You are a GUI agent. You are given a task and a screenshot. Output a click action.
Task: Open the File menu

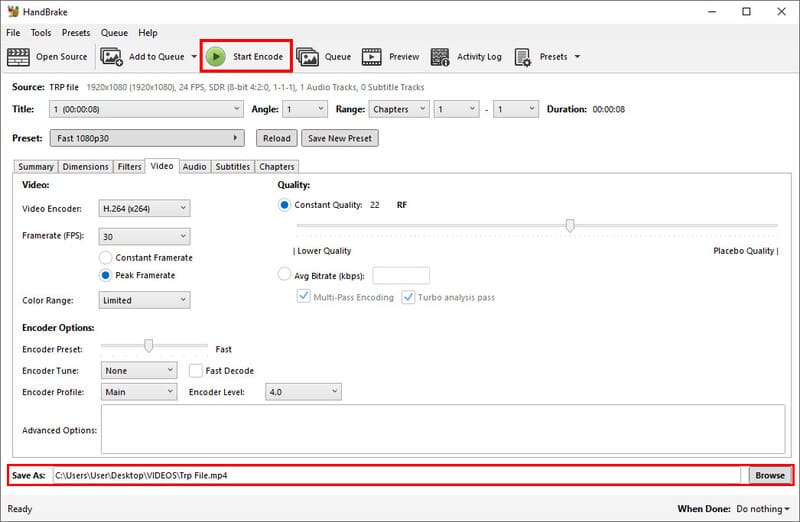pos(13,33)
